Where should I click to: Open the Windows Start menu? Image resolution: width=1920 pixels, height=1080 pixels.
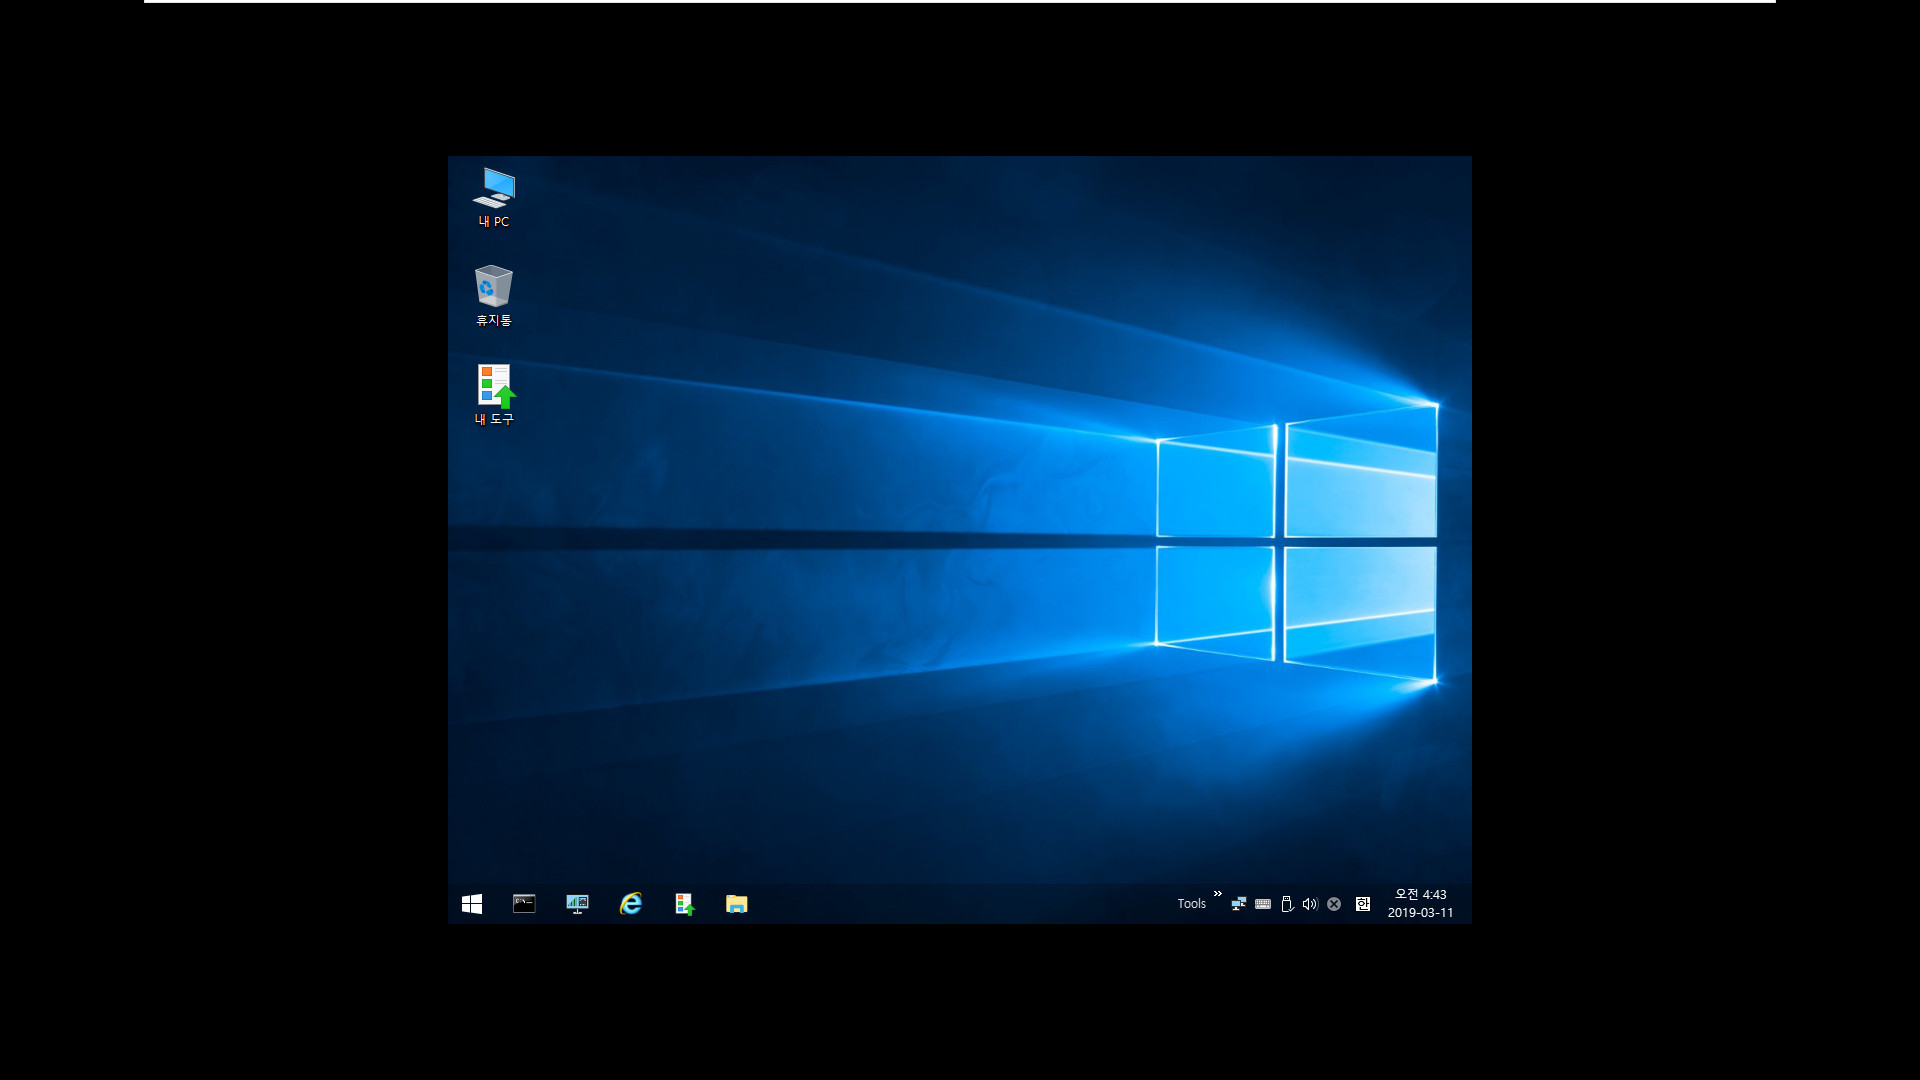click(x=472, y=904)
